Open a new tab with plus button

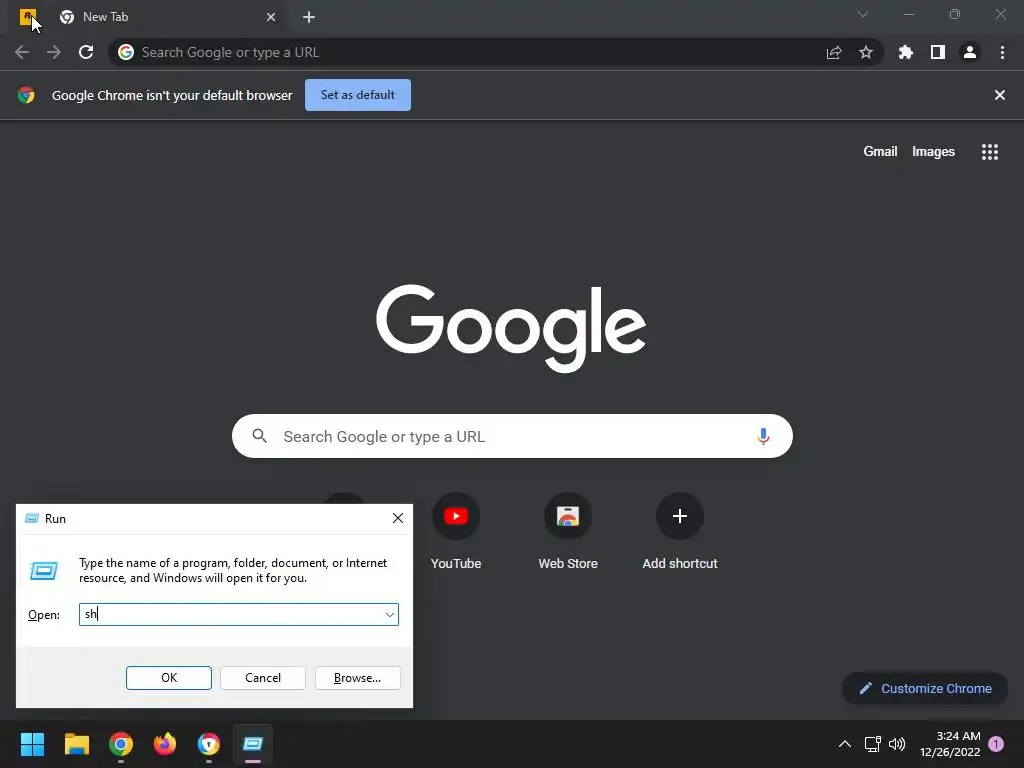309,17
